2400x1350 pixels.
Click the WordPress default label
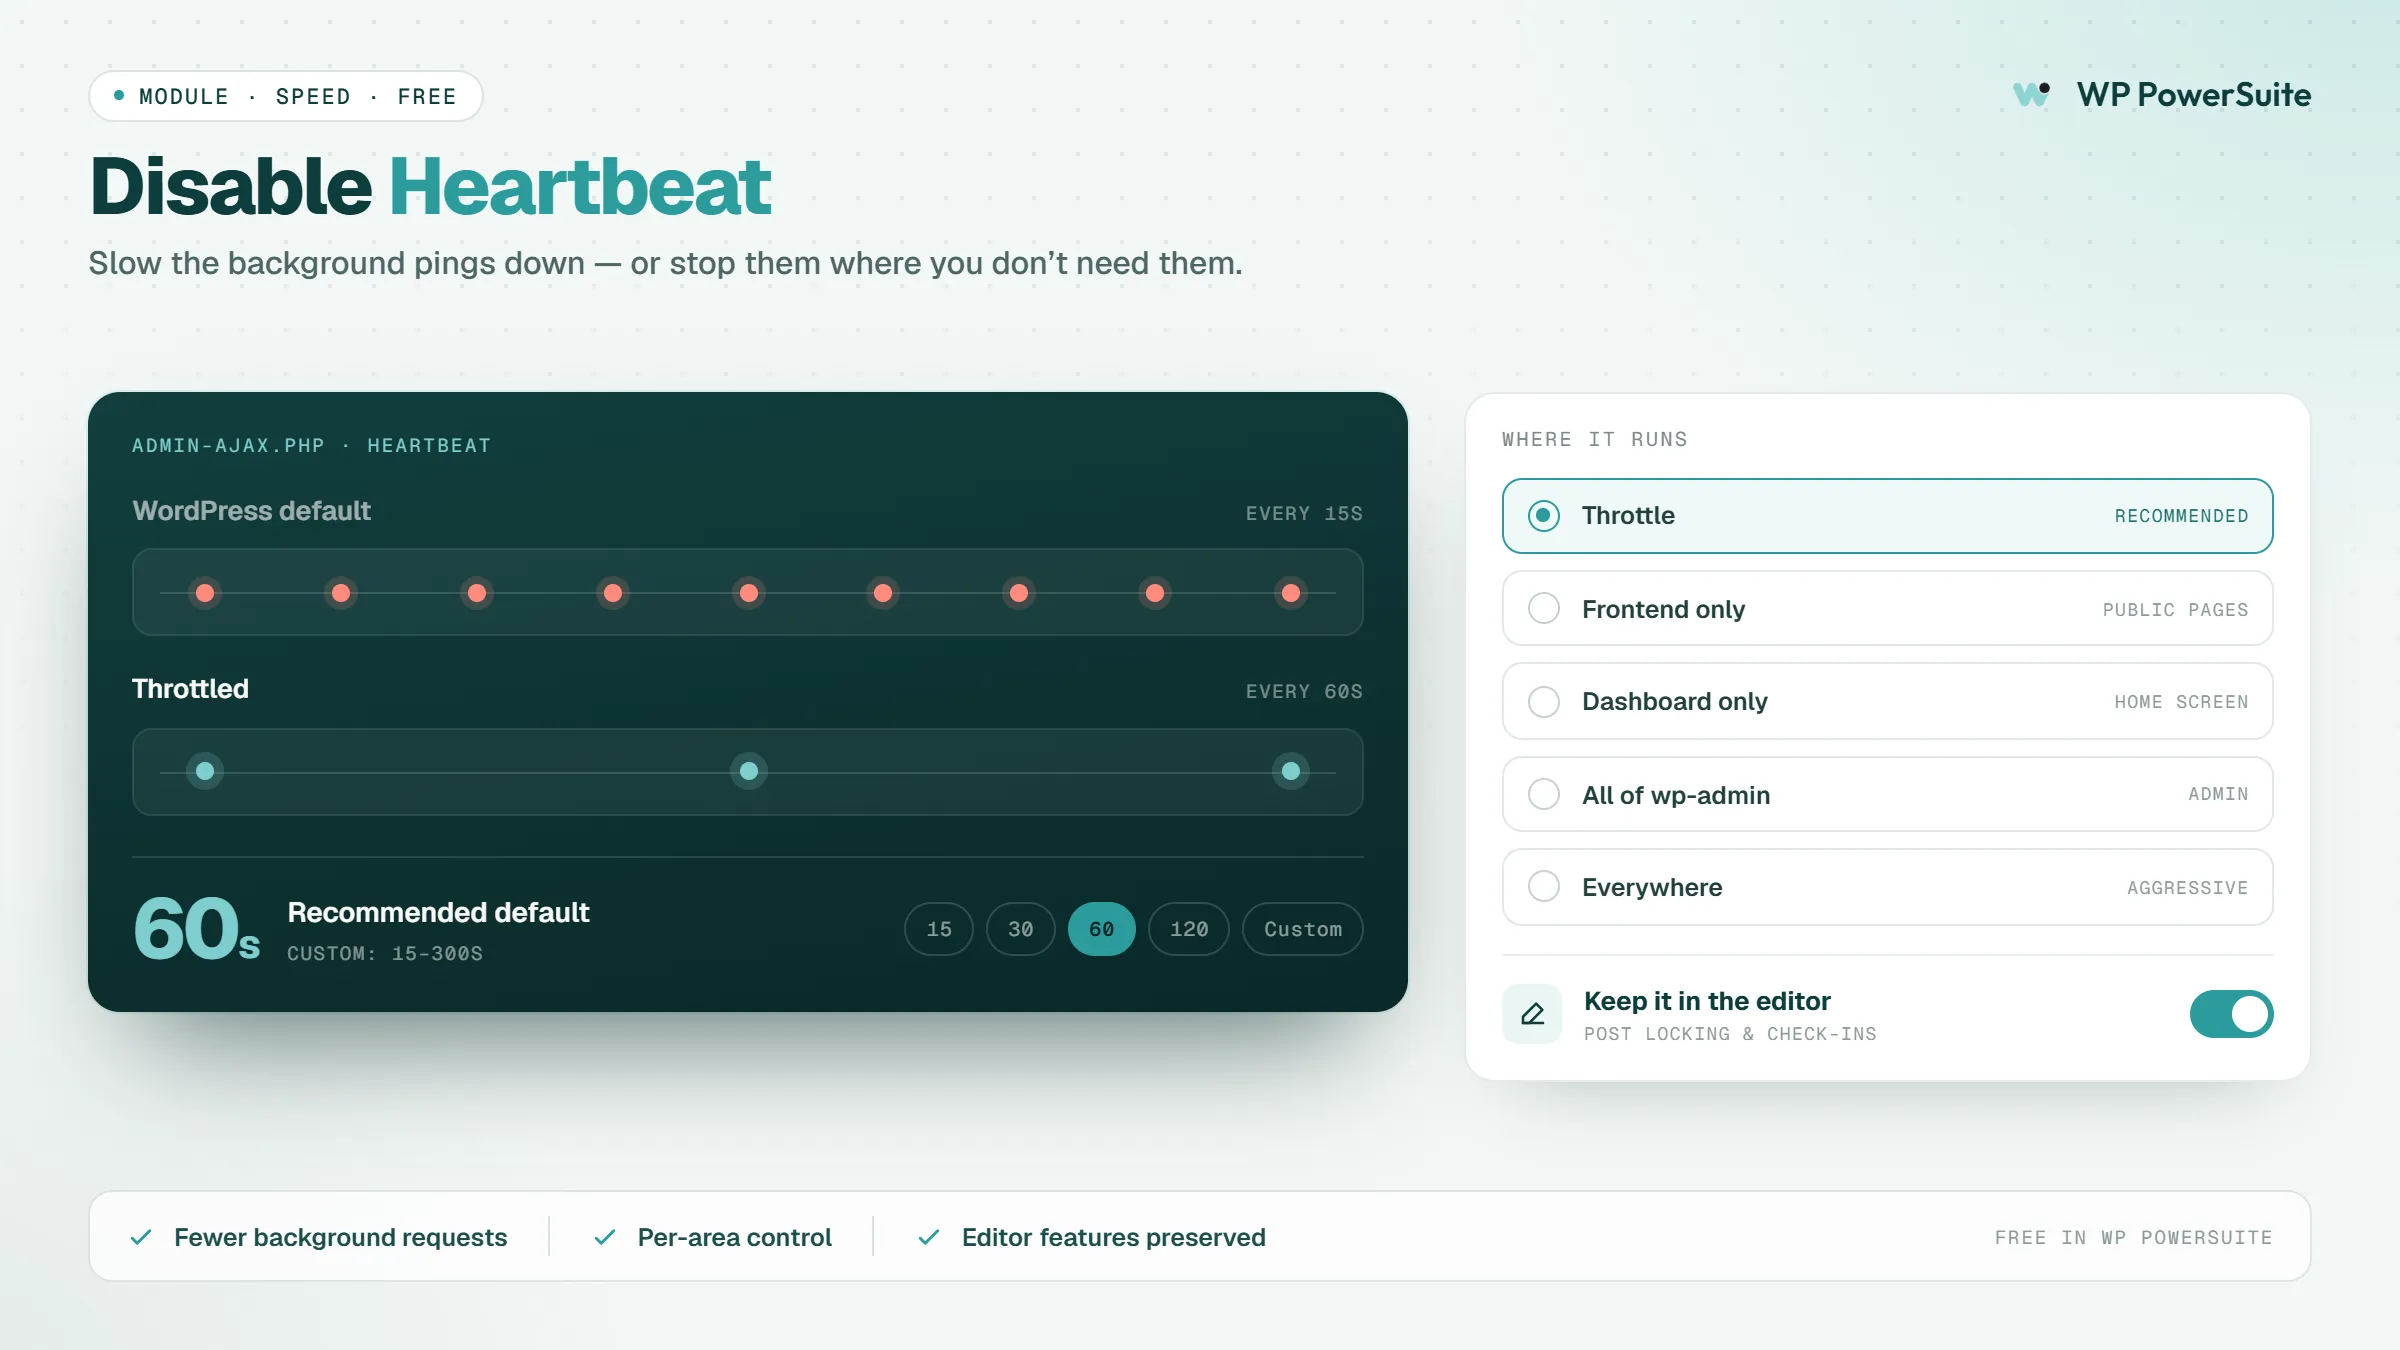(251, 511)
